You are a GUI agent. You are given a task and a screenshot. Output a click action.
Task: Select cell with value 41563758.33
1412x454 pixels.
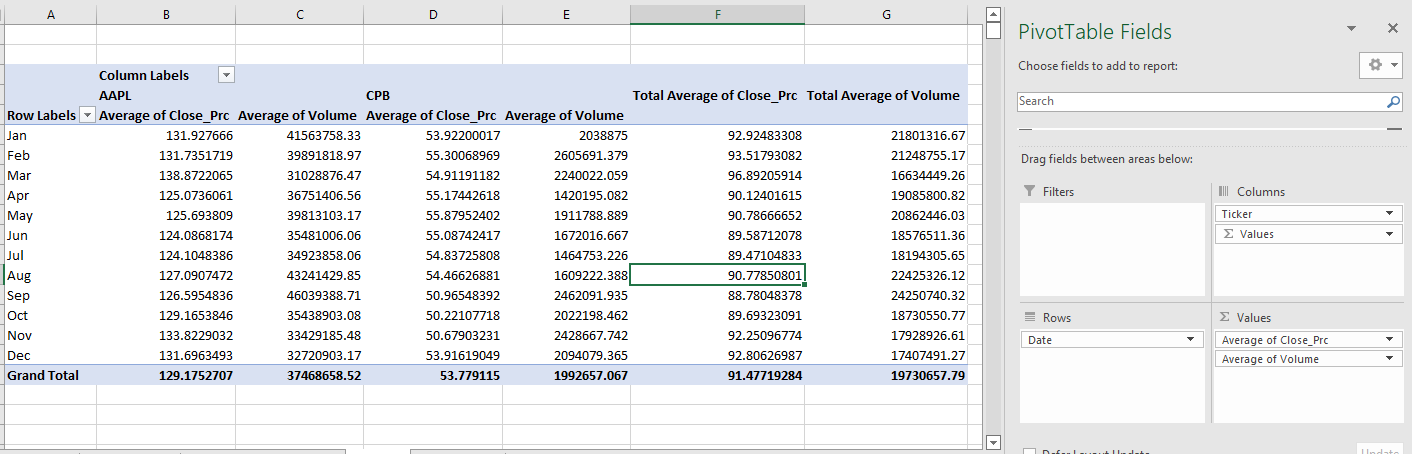pyautogui.click(x=299, y=135)
